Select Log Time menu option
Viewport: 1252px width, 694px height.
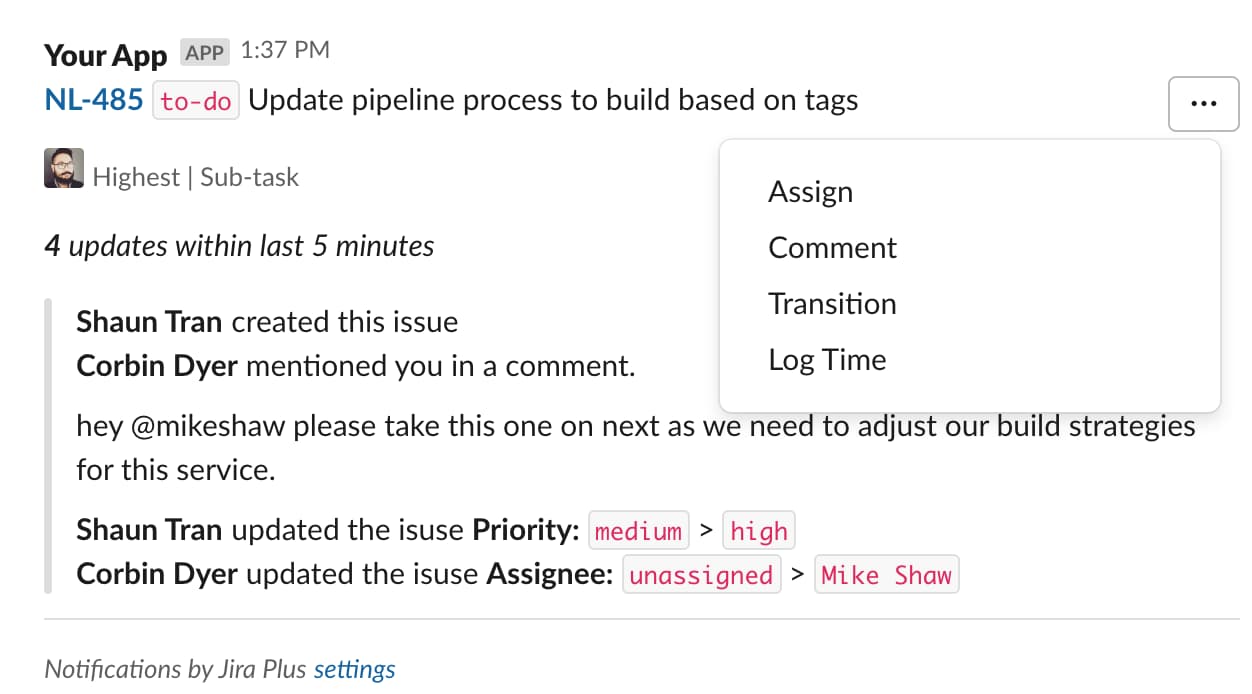tap(827, 360)
